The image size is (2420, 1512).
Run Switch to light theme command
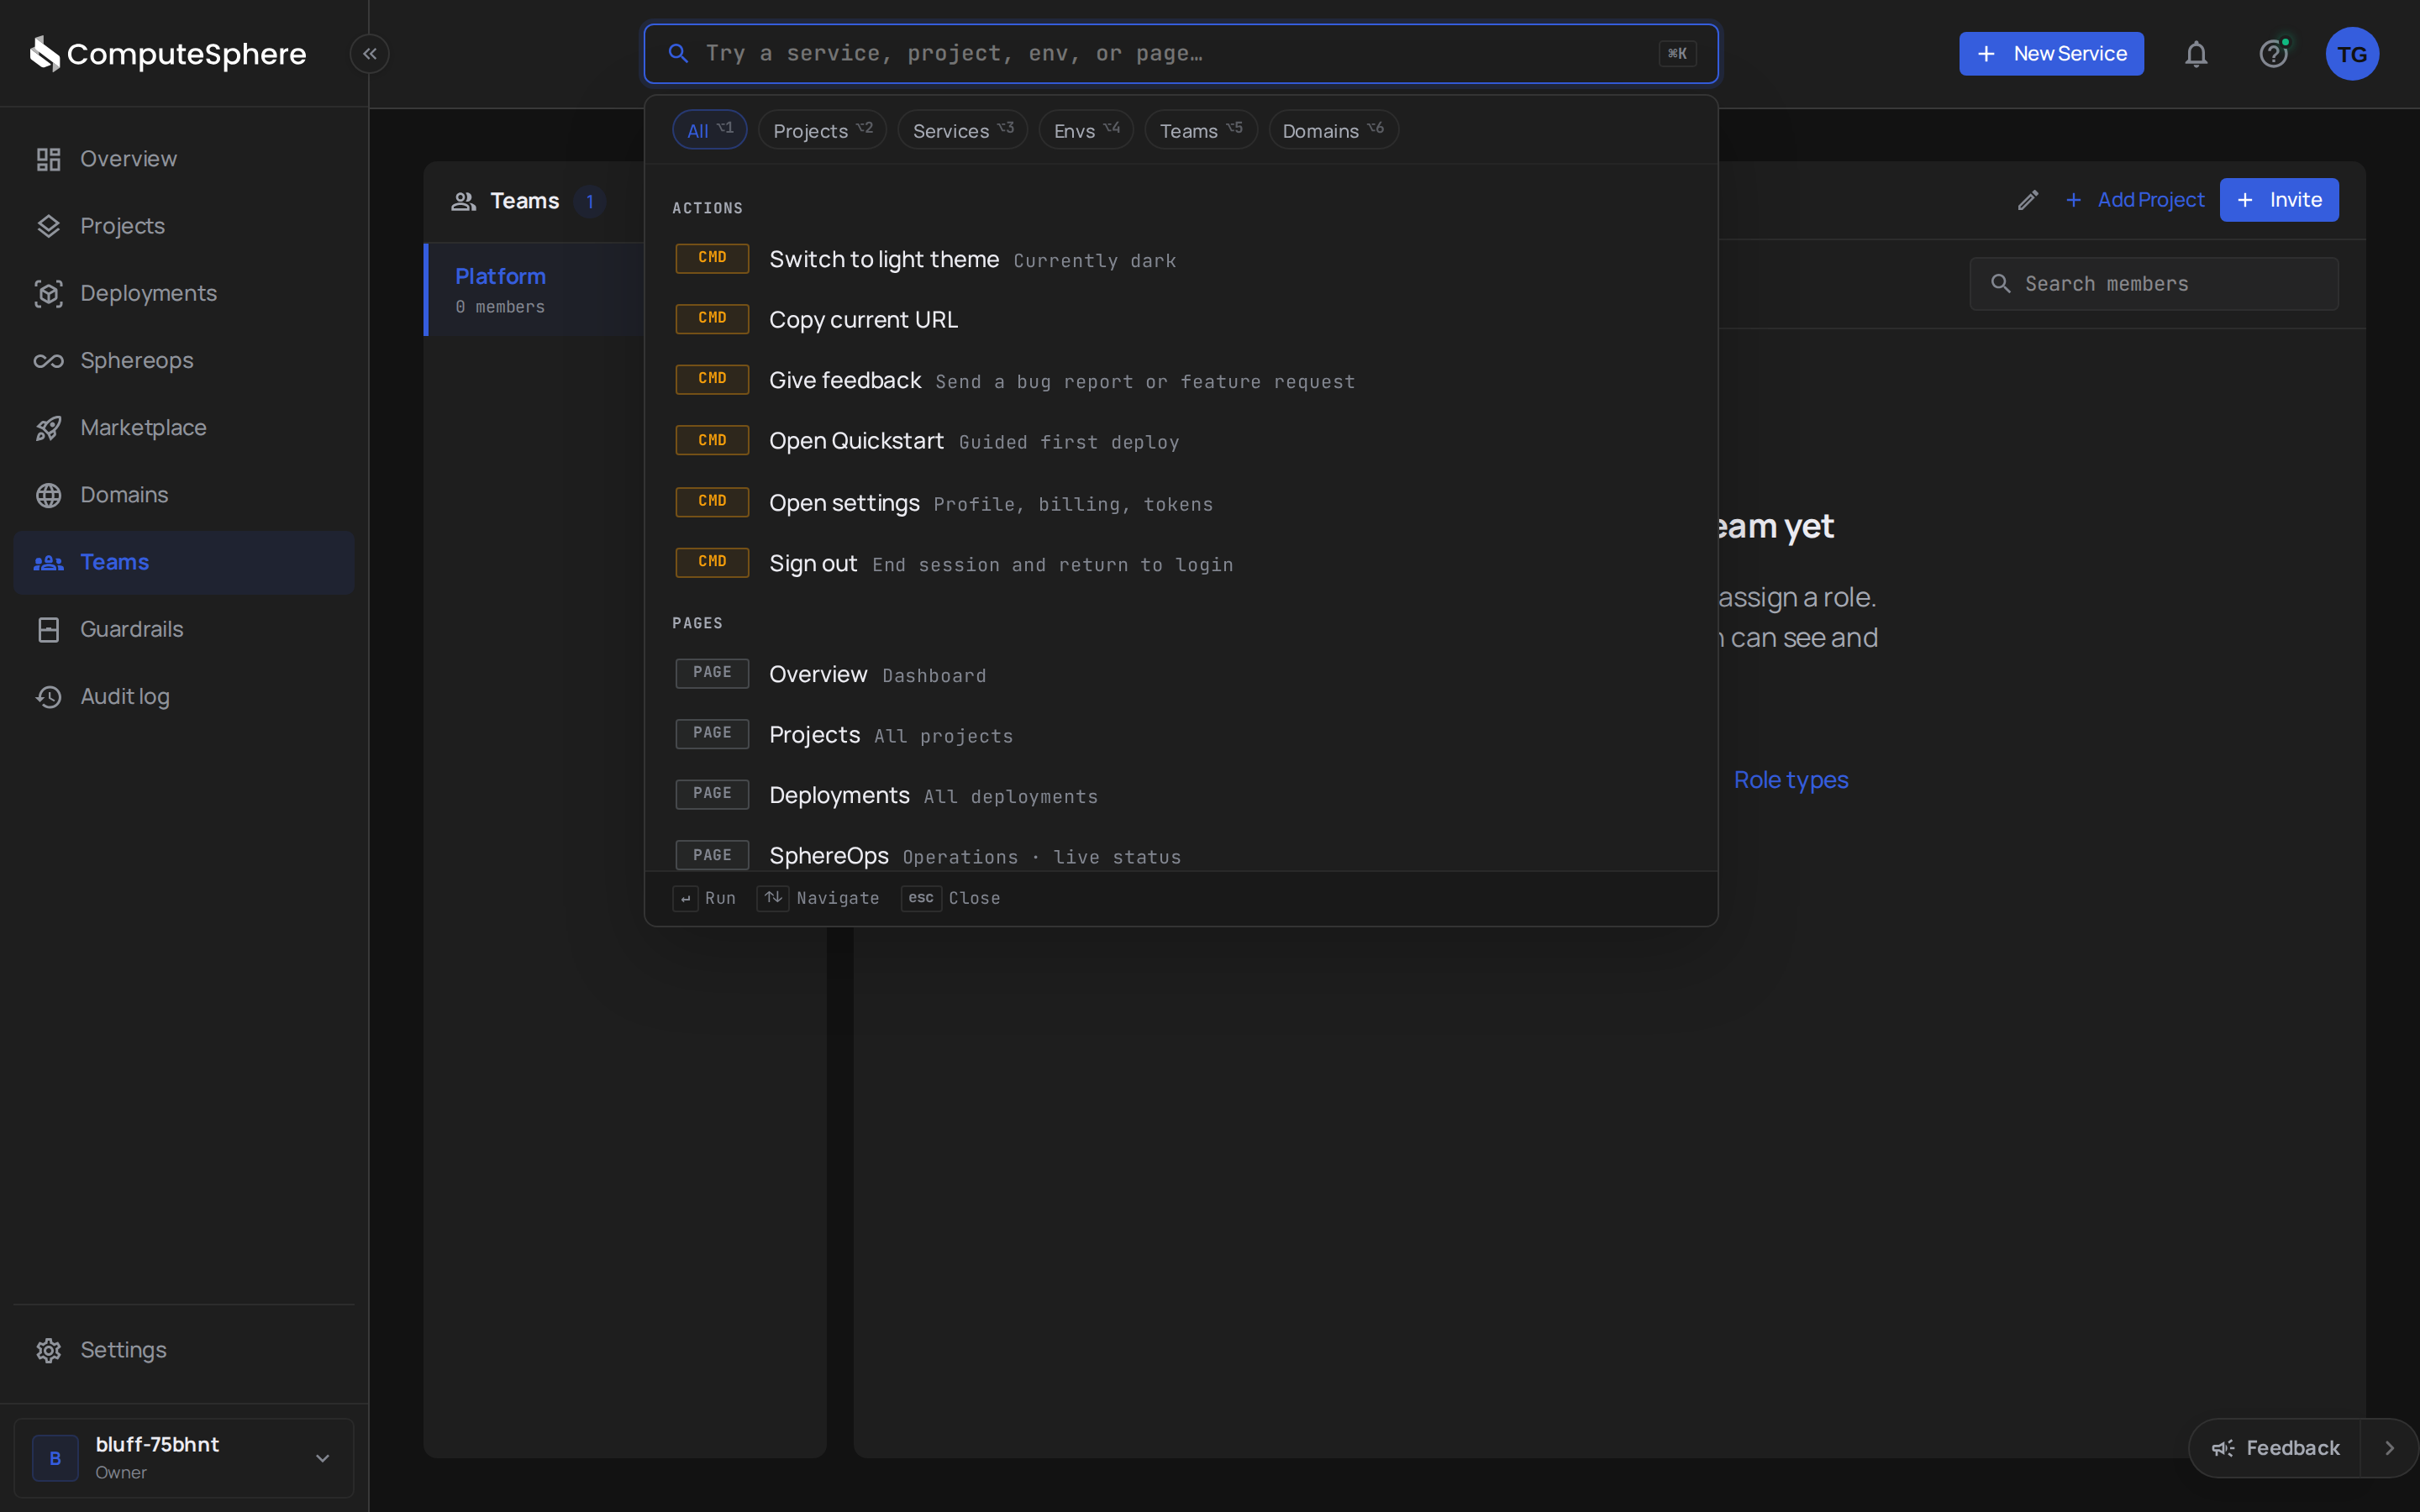pyautogui.click(x=1181, y=259)
